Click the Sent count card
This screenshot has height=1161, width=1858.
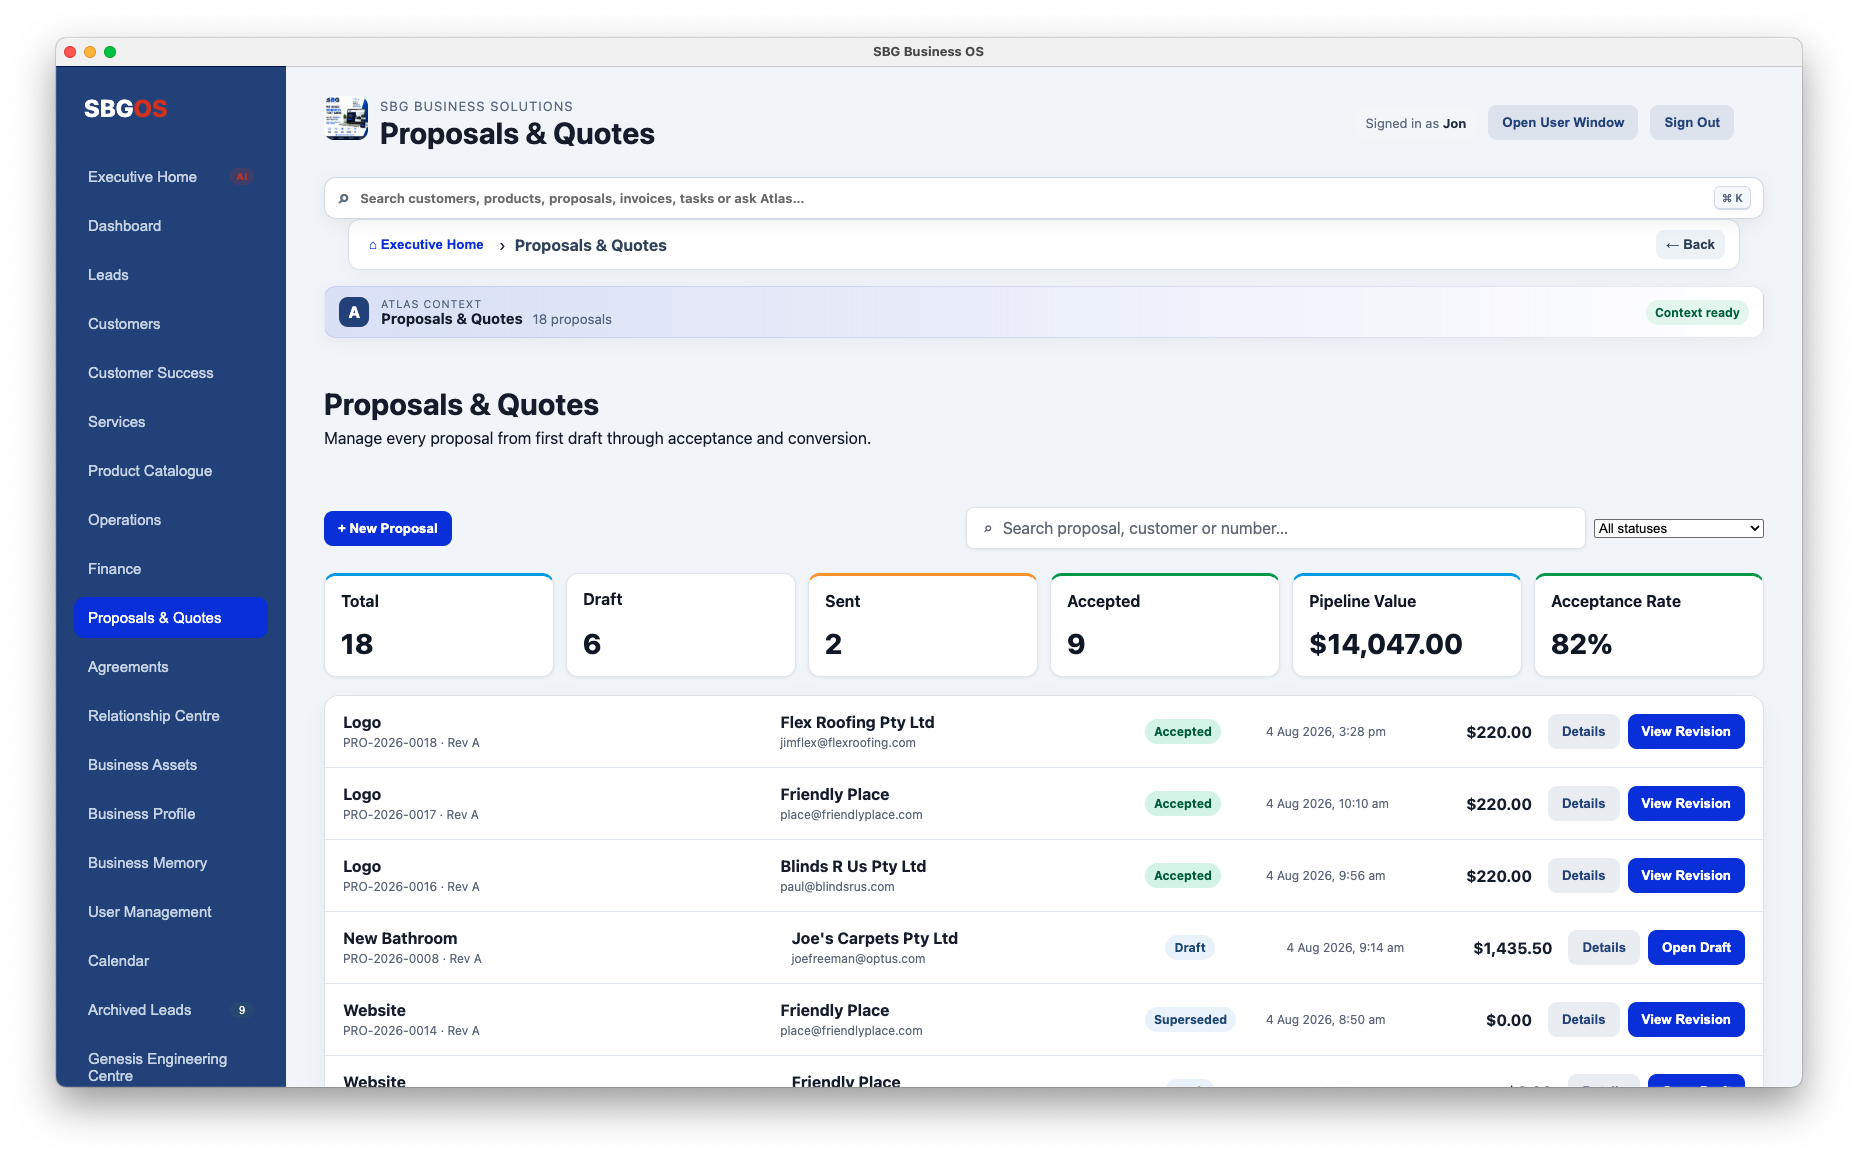[x=922, y=625]
